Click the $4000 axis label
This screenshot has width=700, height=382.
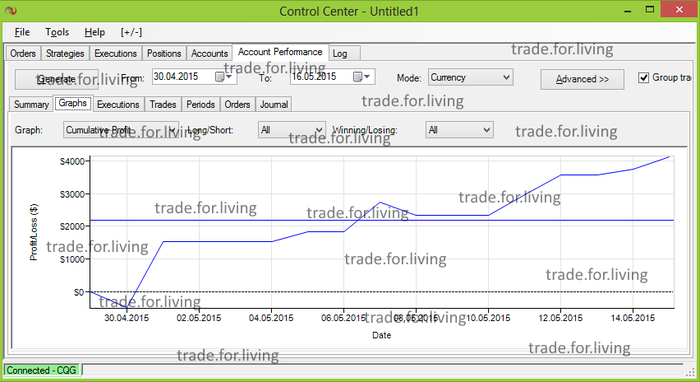(72, 161)
